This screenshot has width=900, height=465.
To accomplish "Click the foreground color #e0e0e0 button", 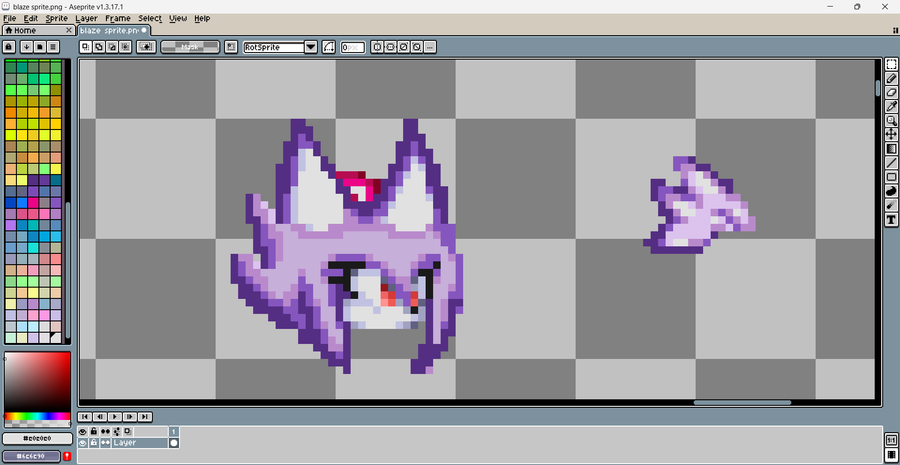I will (x=37, y=438).
